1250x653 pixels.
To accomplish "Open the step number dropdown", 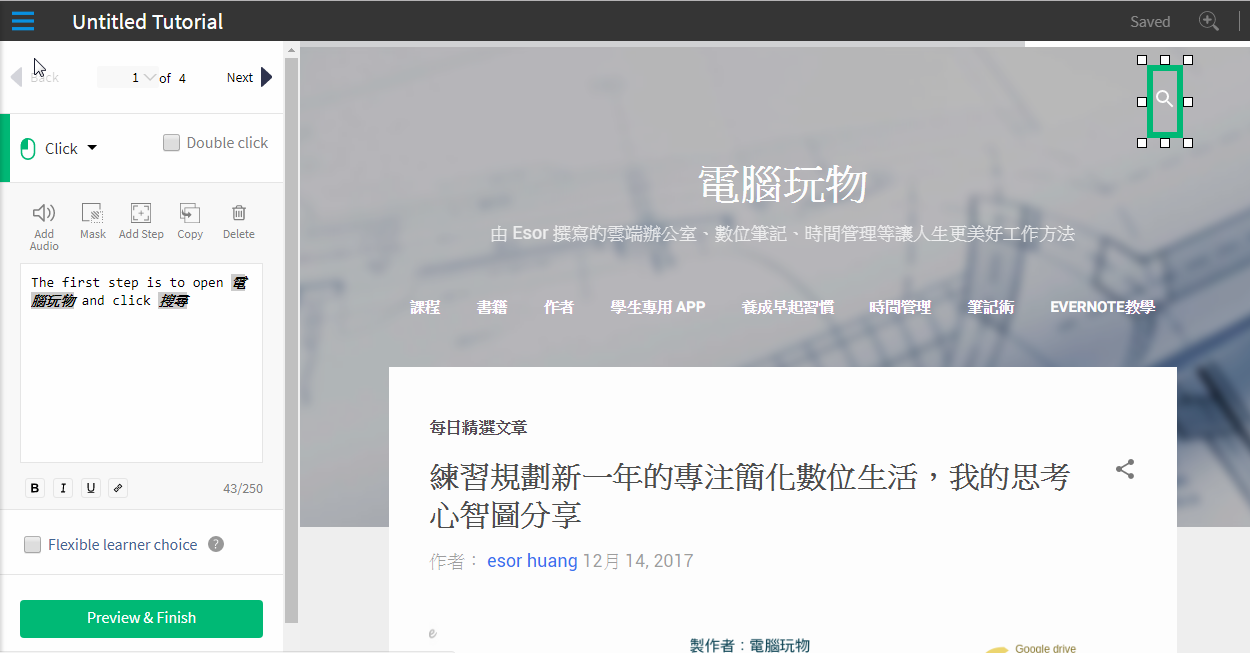I will click(150, 77).
